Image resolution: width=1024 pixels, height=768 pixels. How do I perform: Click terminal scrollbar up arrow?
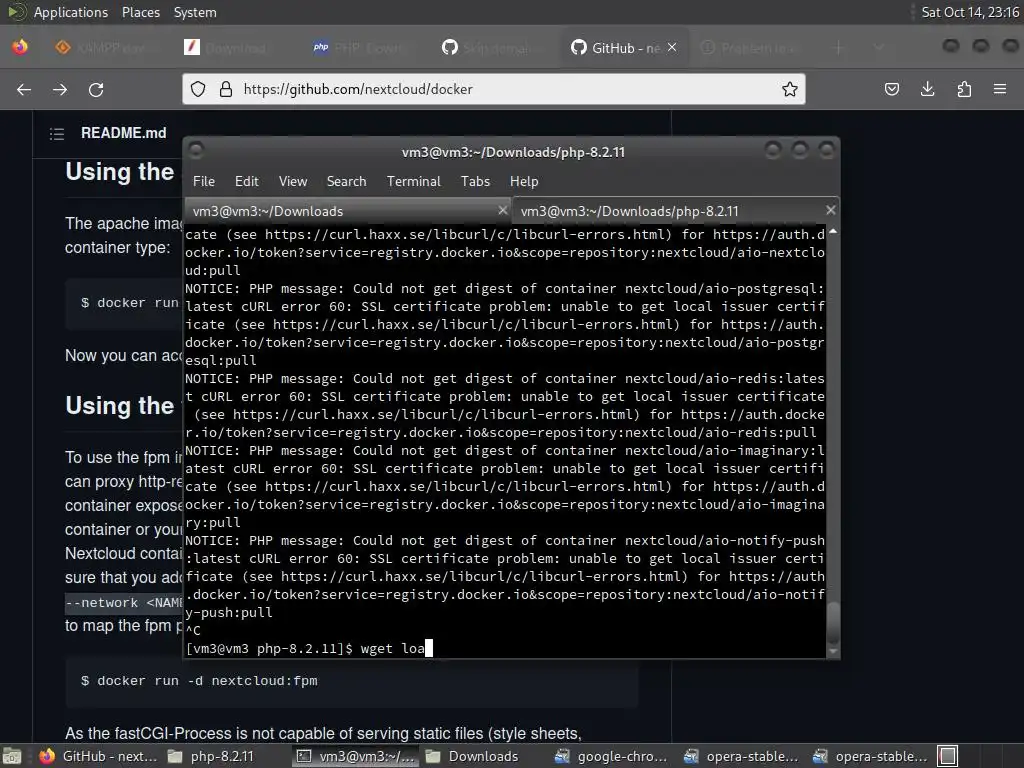tap(833, 232)
